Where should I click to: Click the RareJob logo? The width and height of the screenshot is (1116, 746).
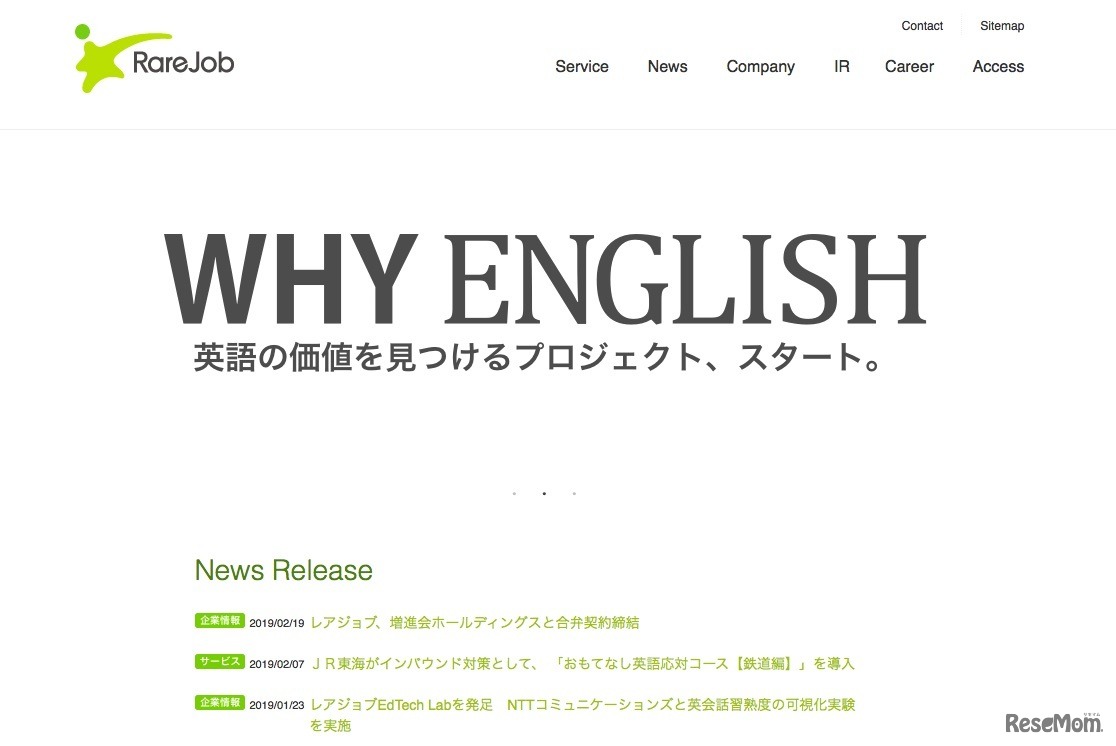click(x=154, y=58)
